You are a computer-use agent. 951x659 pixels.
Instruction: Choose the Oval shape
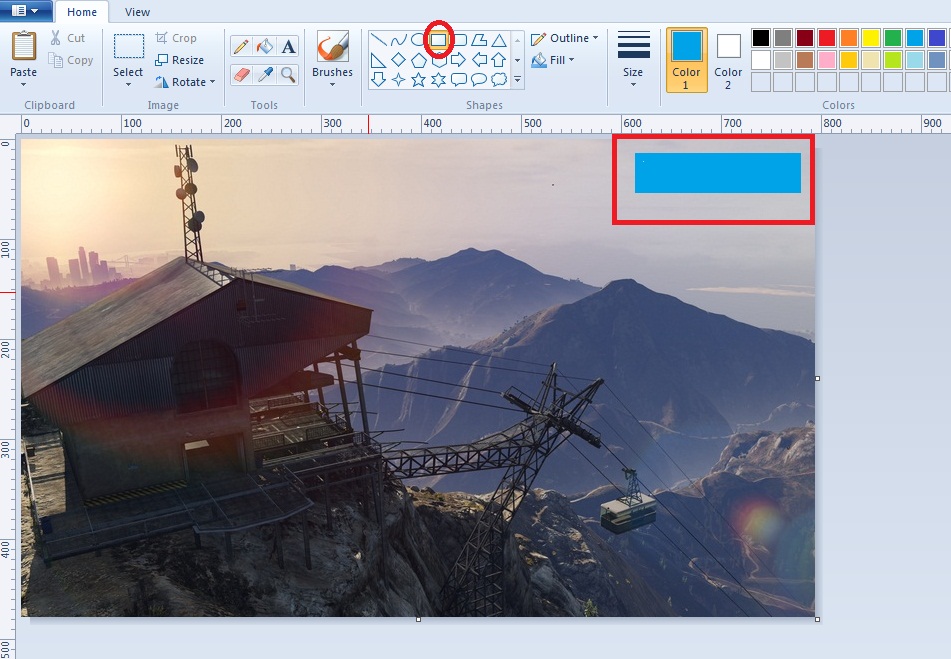[x=418, y=40]
